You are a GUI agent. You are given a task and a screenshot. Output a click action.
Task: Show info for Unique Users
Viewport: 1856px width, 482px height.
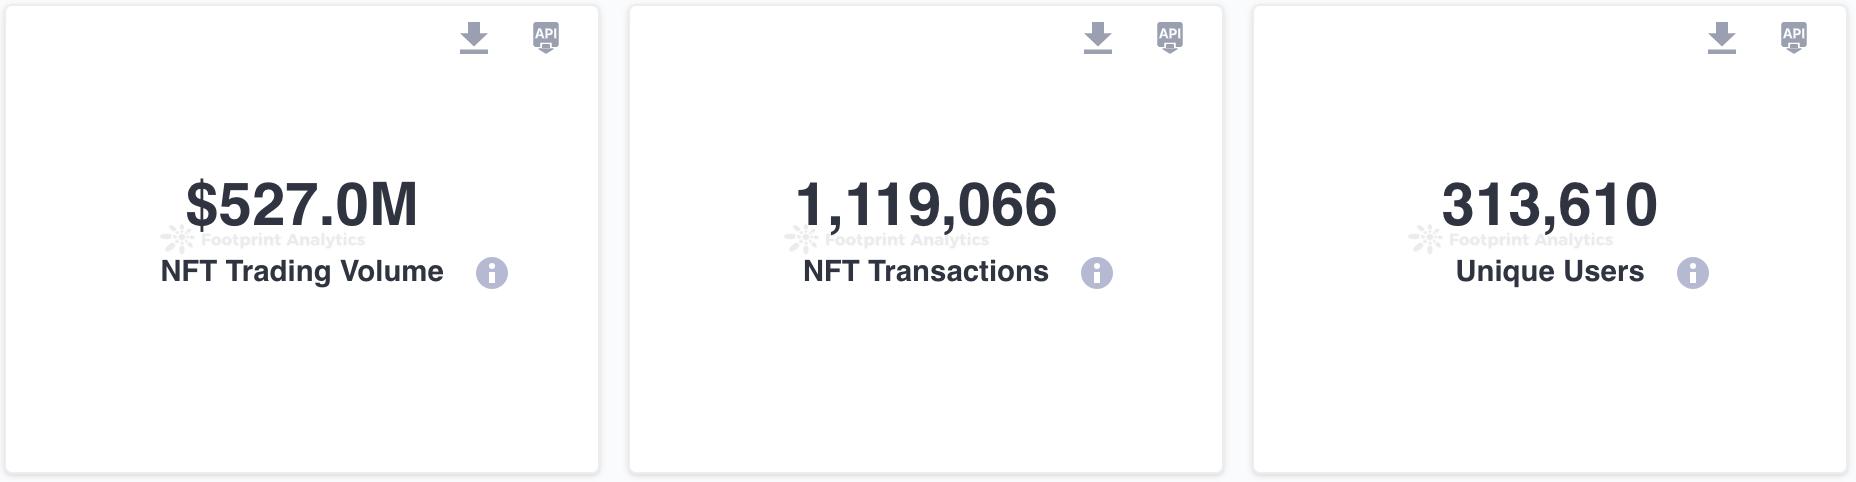pyautogui.click(x=1693, y=273)
